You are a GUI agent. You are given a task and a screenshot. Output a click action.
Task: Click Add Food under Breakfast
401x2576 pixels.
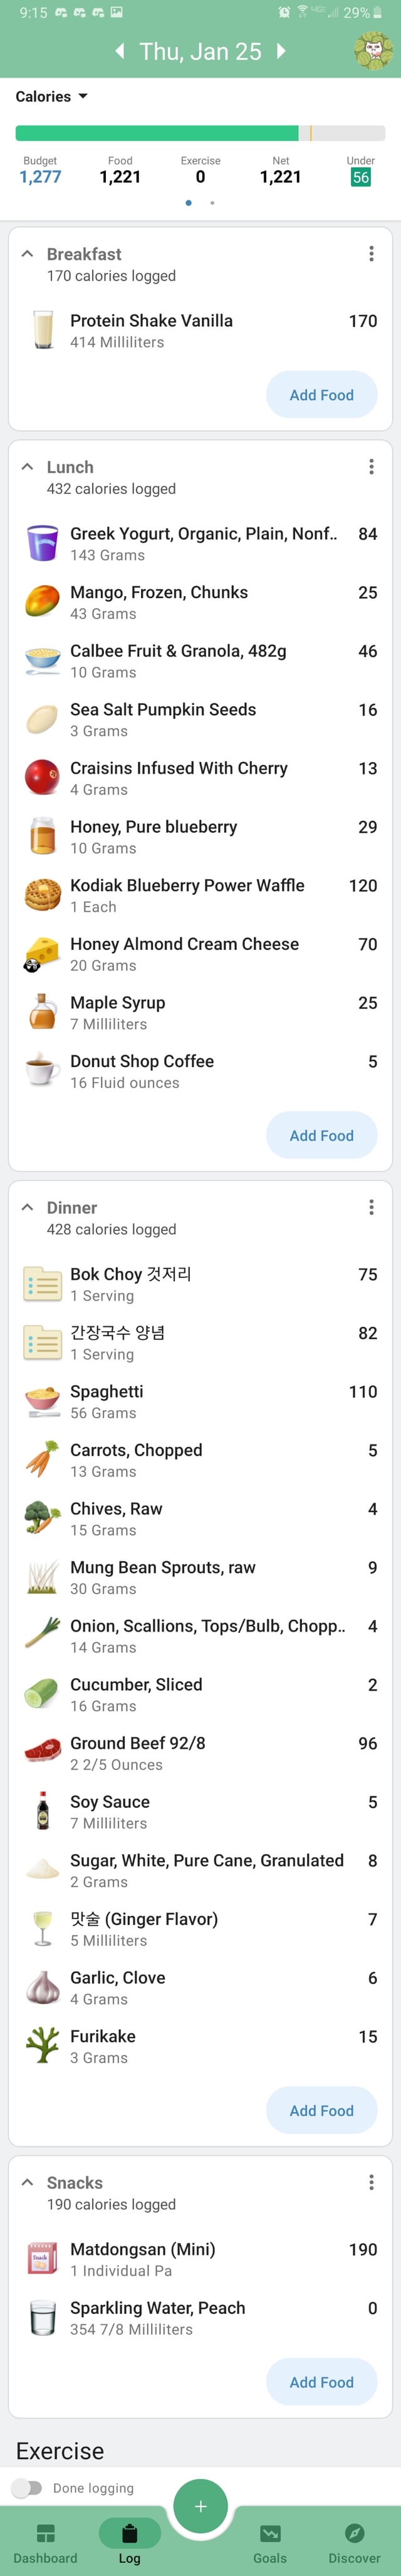coord(321,395)
